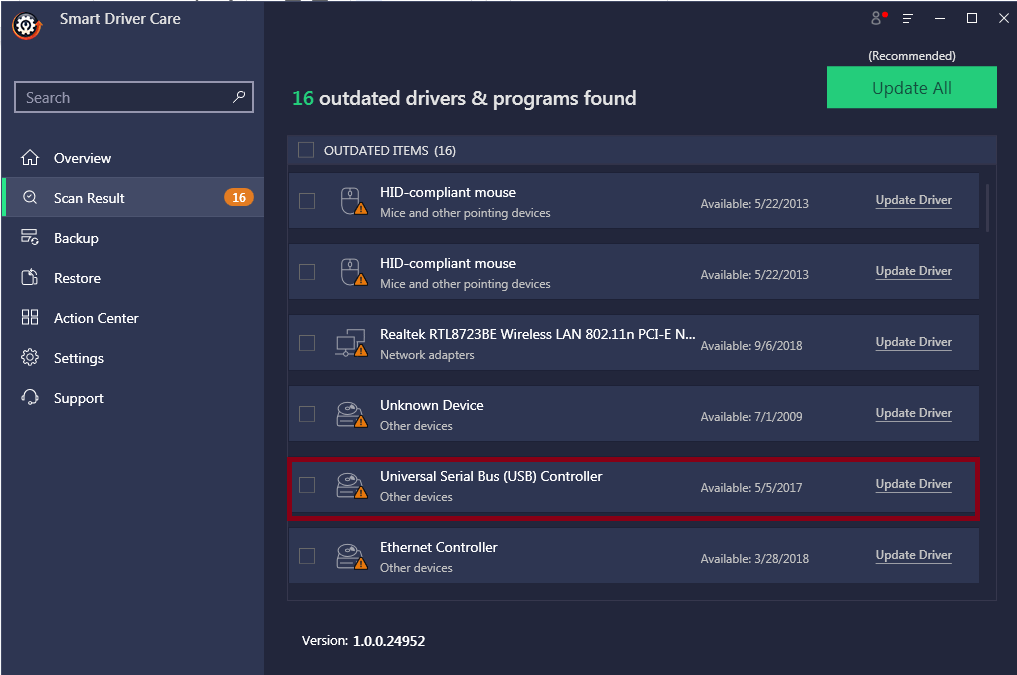Click the network adapter icon for Realtek
This screenshot has width=1017, height=675.
click(351, 342)
